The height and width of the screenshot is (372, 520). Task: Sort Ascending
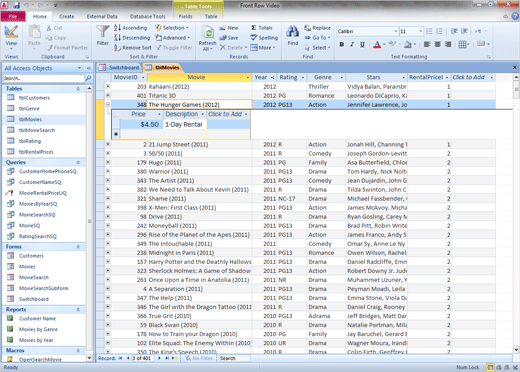point(130,28)
